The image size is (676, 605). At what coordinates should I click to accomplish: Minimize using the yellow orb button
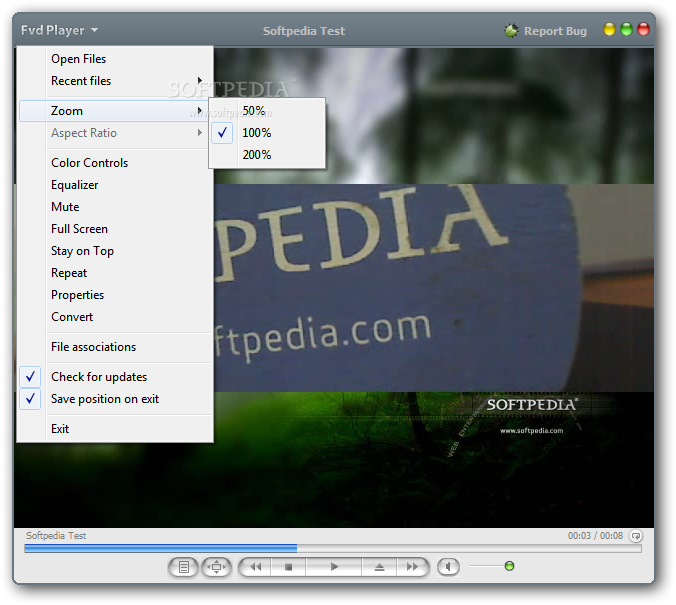point(609,29)
